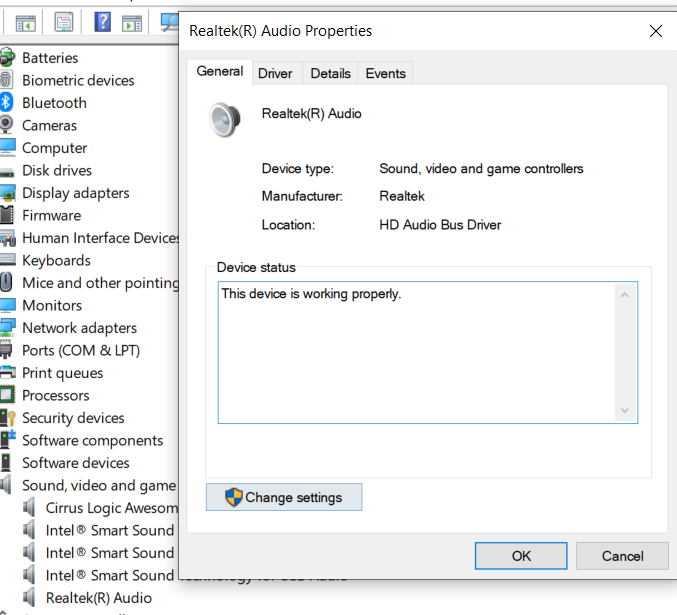
Task: Select Software devices tree item
Action: coord(76,463)
